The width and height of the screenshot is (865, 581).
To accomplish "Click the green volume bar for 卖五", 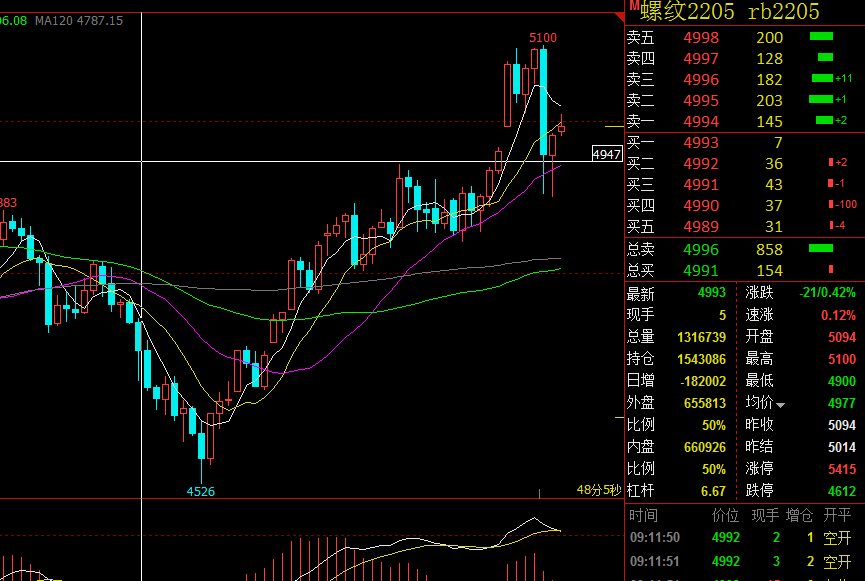I will tap(821, 36).
